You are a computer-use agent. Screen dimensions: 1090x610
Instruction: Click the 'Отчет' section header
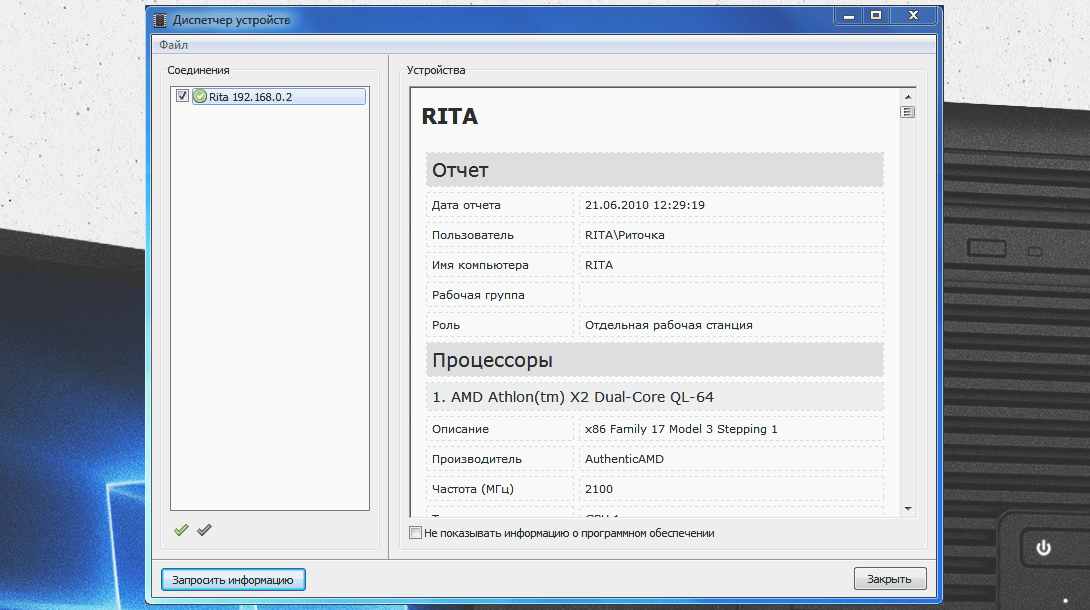pyautogui.click(x=654, y=170)
